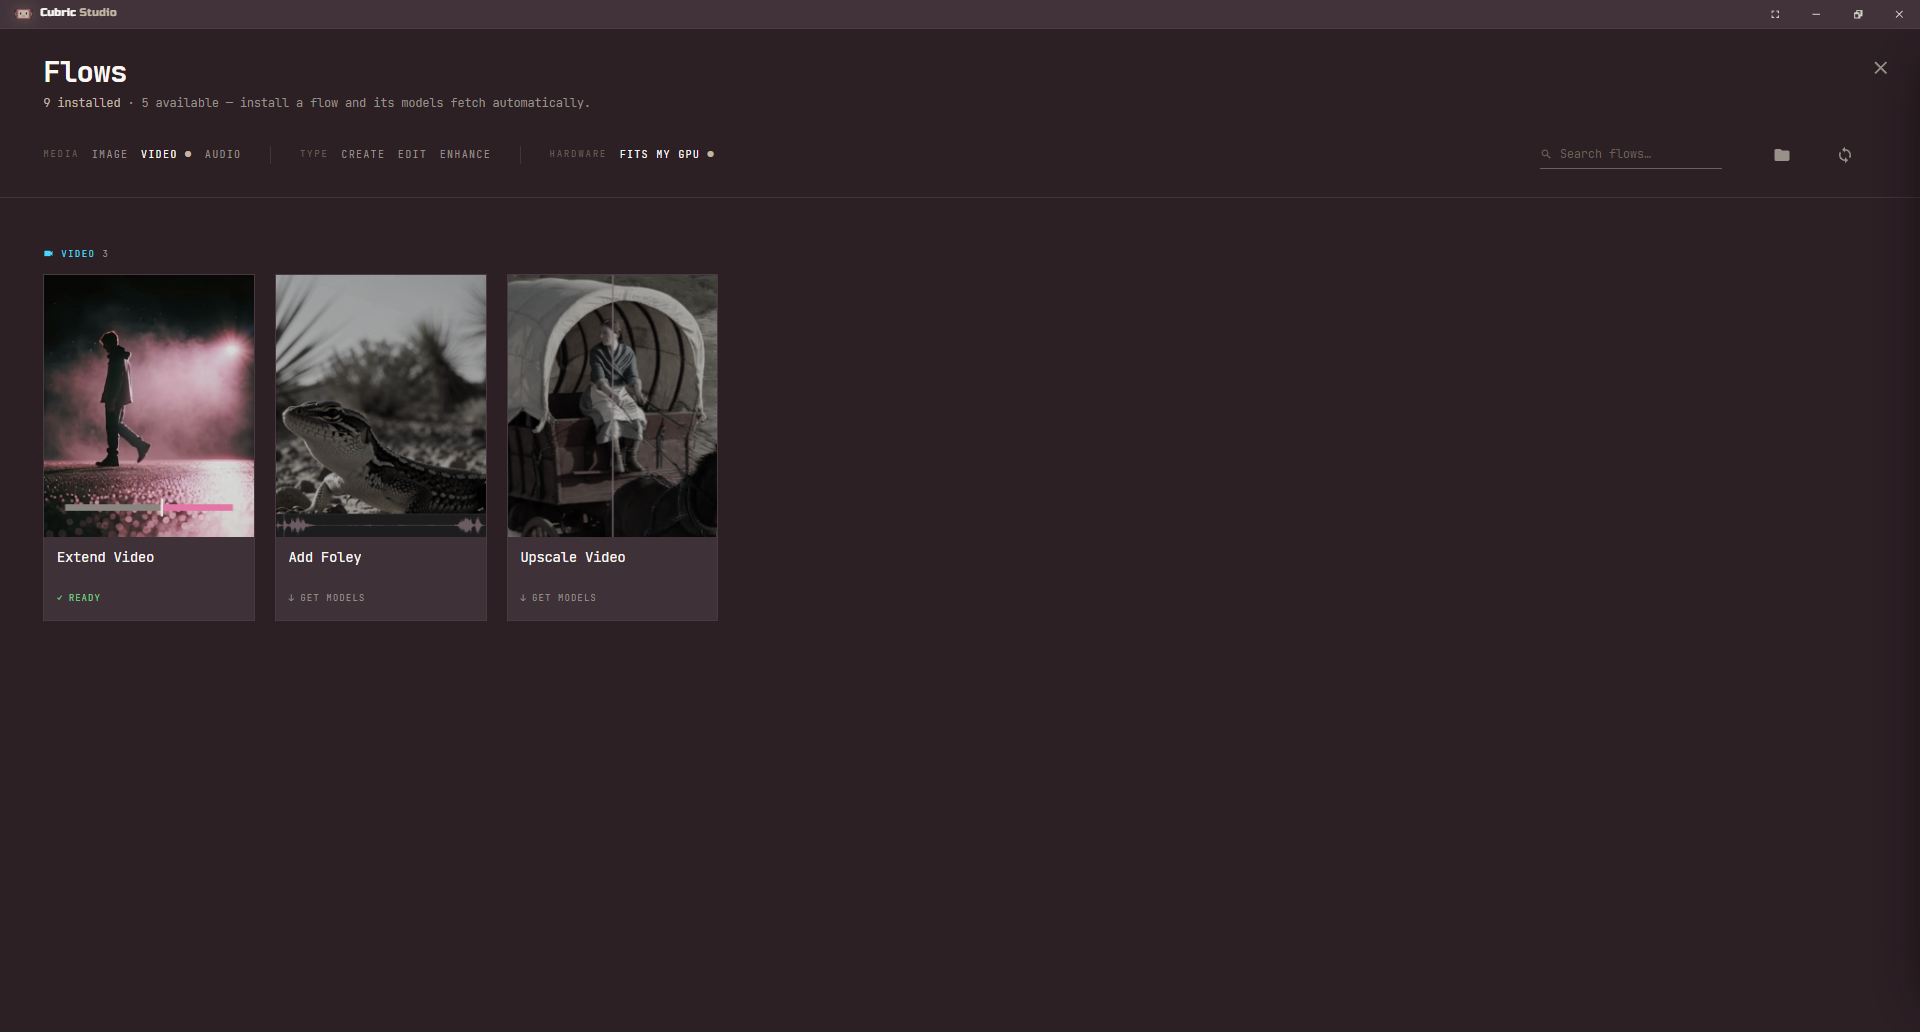
Task: Focus the Search flows field
Action: point(1630,154)
